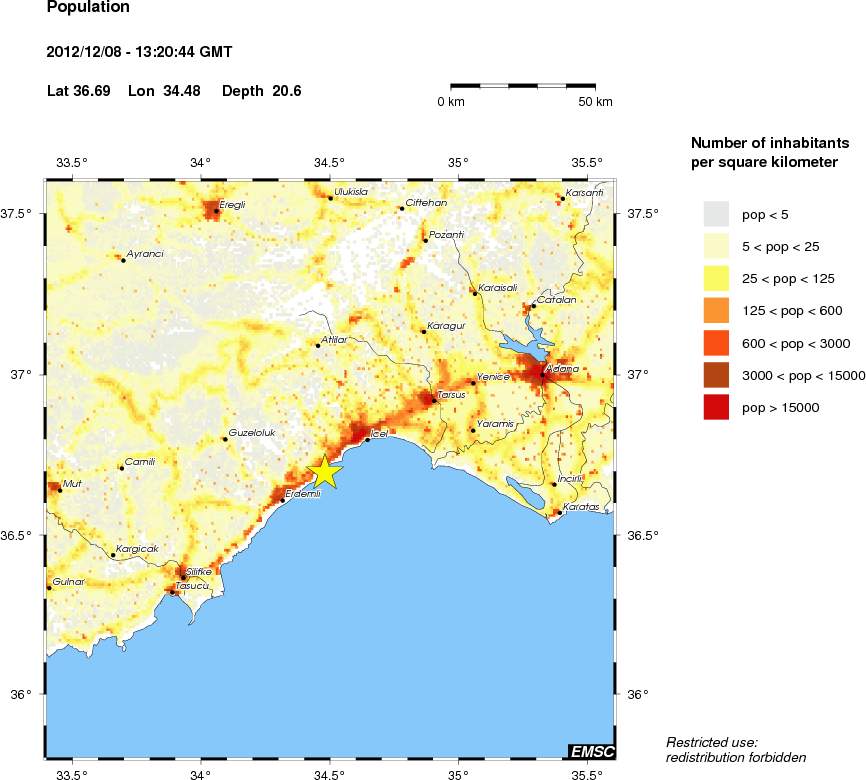Click the EMSC logo badge
The width and height of the screenshot is (866, 780).
pyautogui.click(x=590, y=751)
